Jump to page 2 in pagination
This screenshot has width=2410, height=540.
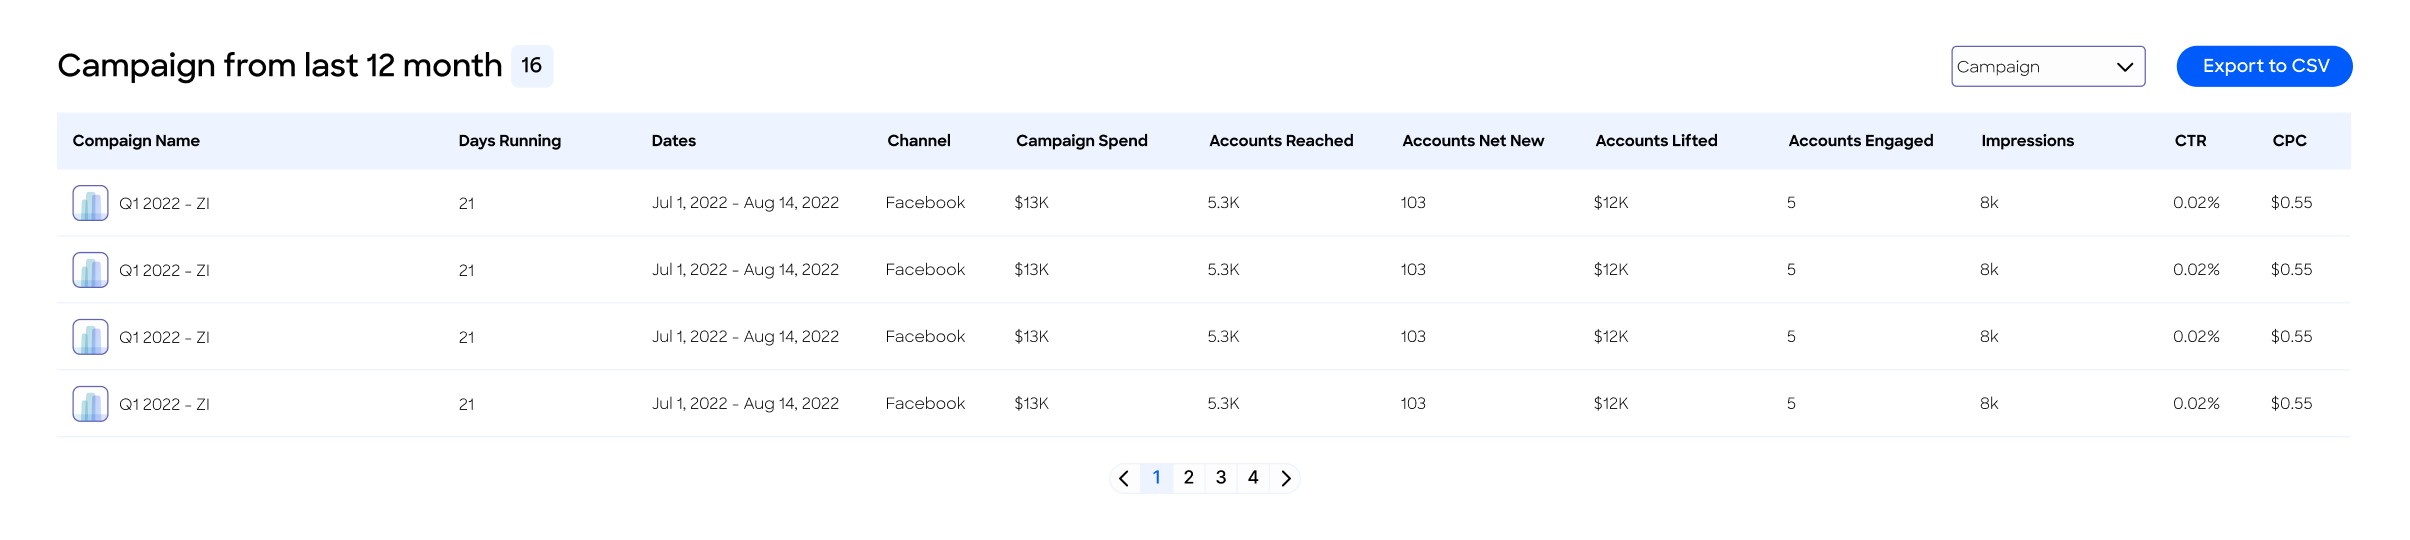[1188, 478]
